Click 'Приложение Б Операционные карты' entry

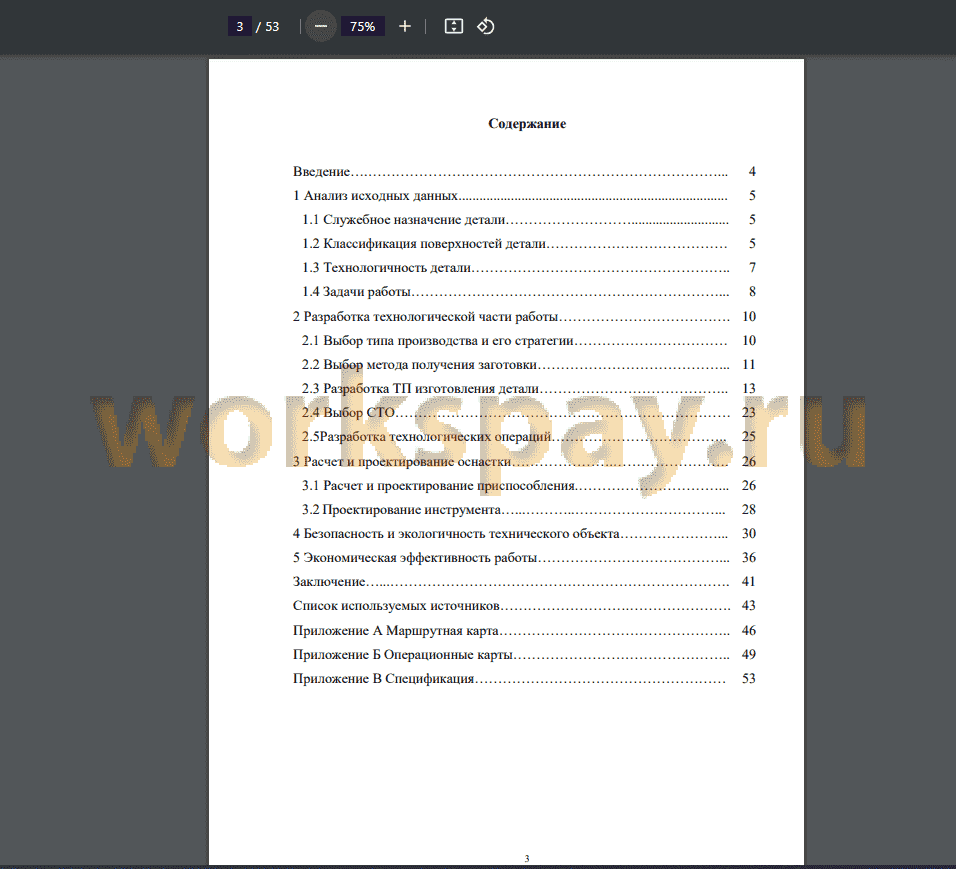point(524,655)
